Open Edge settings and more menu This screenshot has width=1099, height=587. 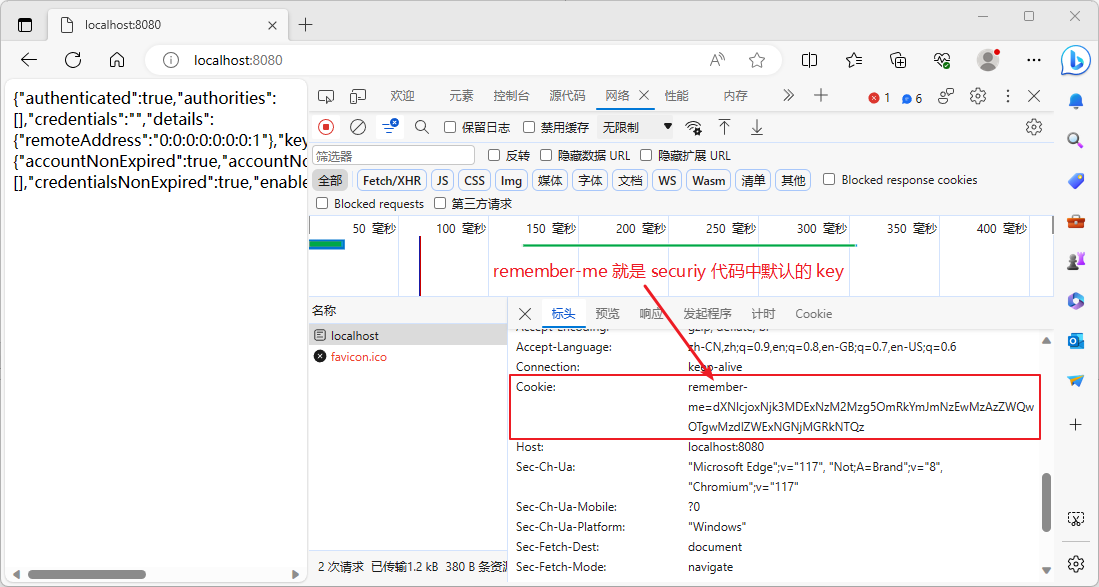coord(1033,60)
